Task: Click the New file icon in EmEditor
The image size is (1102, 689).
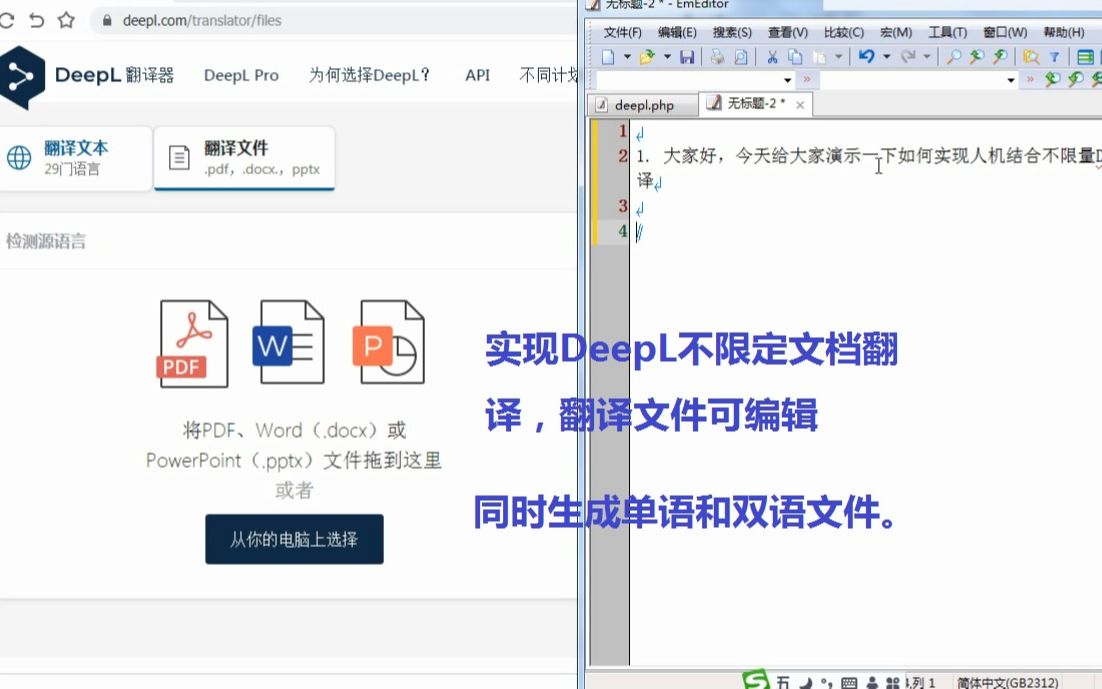Action: (x=608, y=57)
